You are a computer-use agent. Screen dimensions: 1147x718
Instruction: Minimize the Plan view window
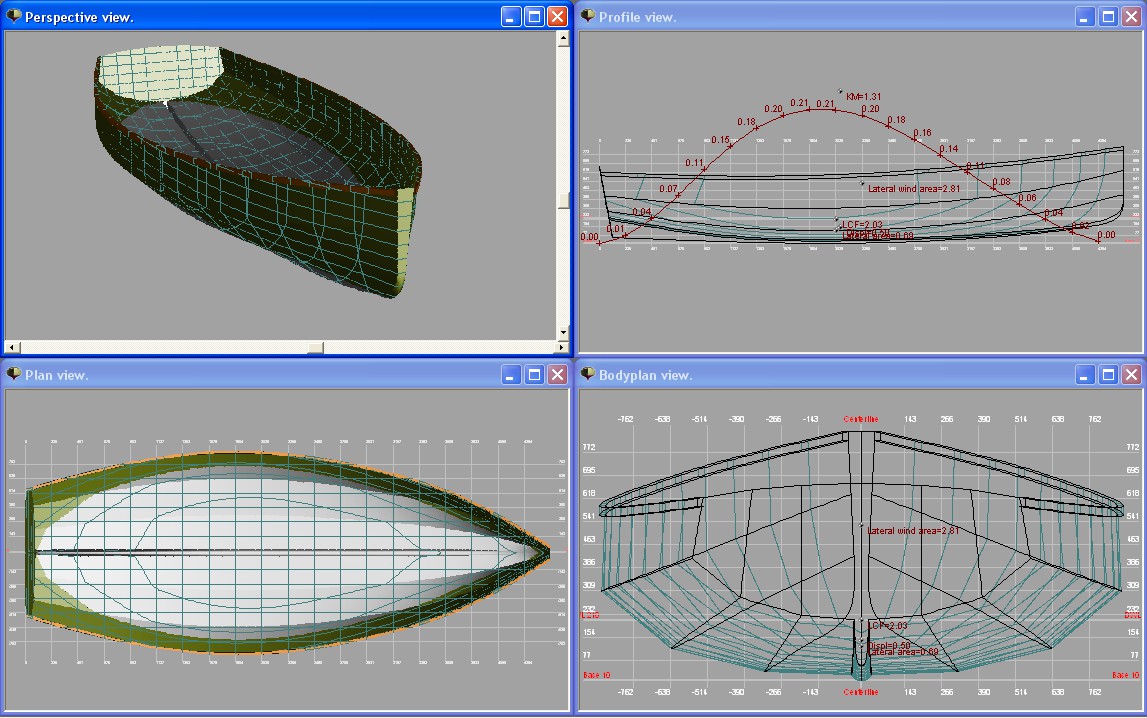click(511, 374)
